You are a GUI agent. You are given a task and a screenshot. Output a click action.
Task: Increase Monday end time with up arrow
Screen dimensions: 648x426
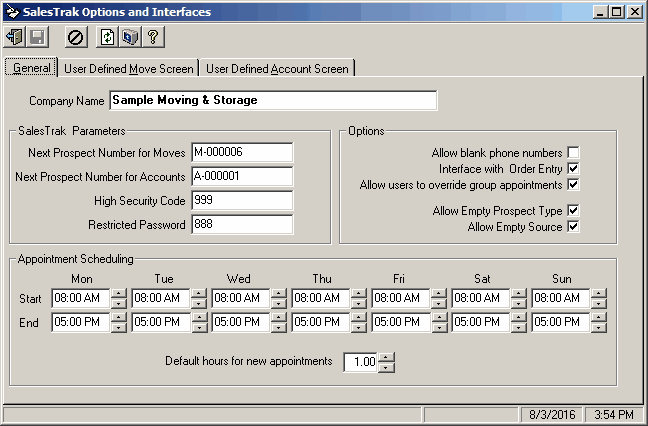119,317
